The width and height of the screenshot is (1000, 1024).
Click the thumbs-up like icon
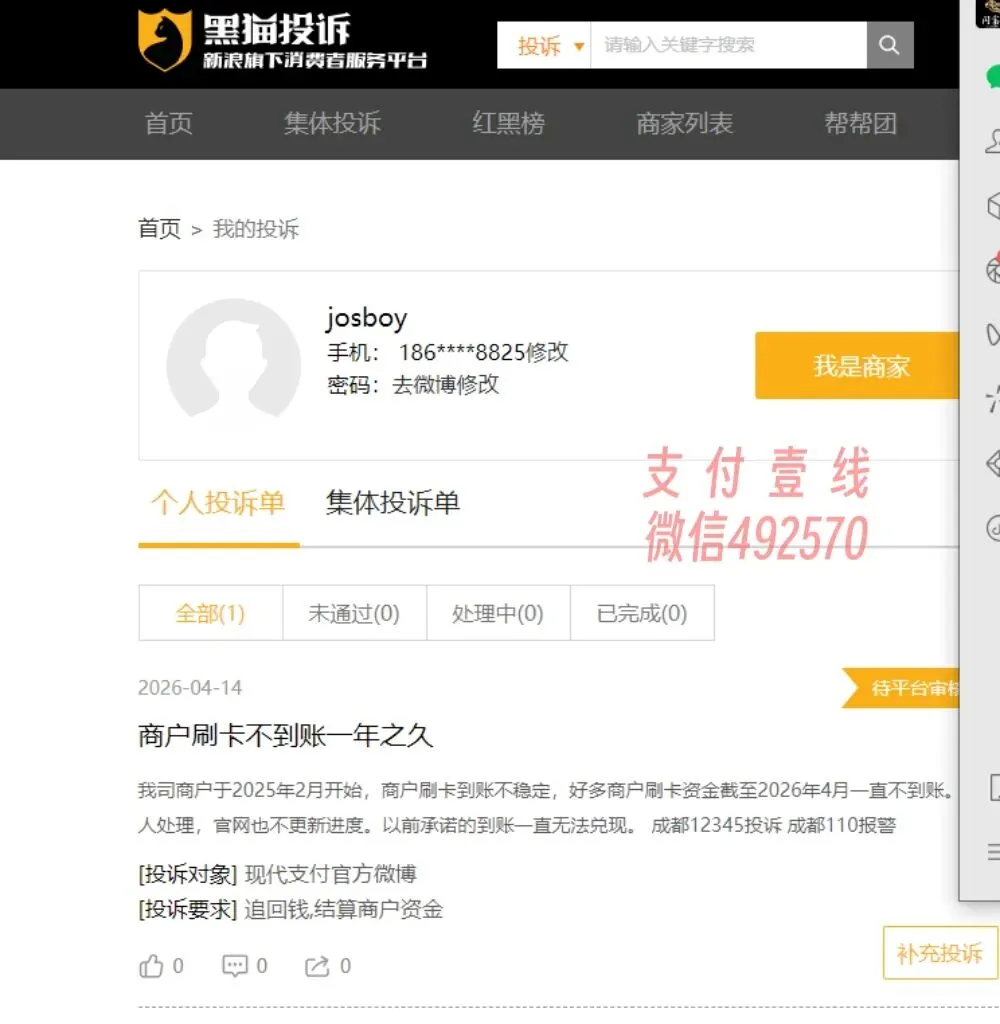(x=152, y=966)
